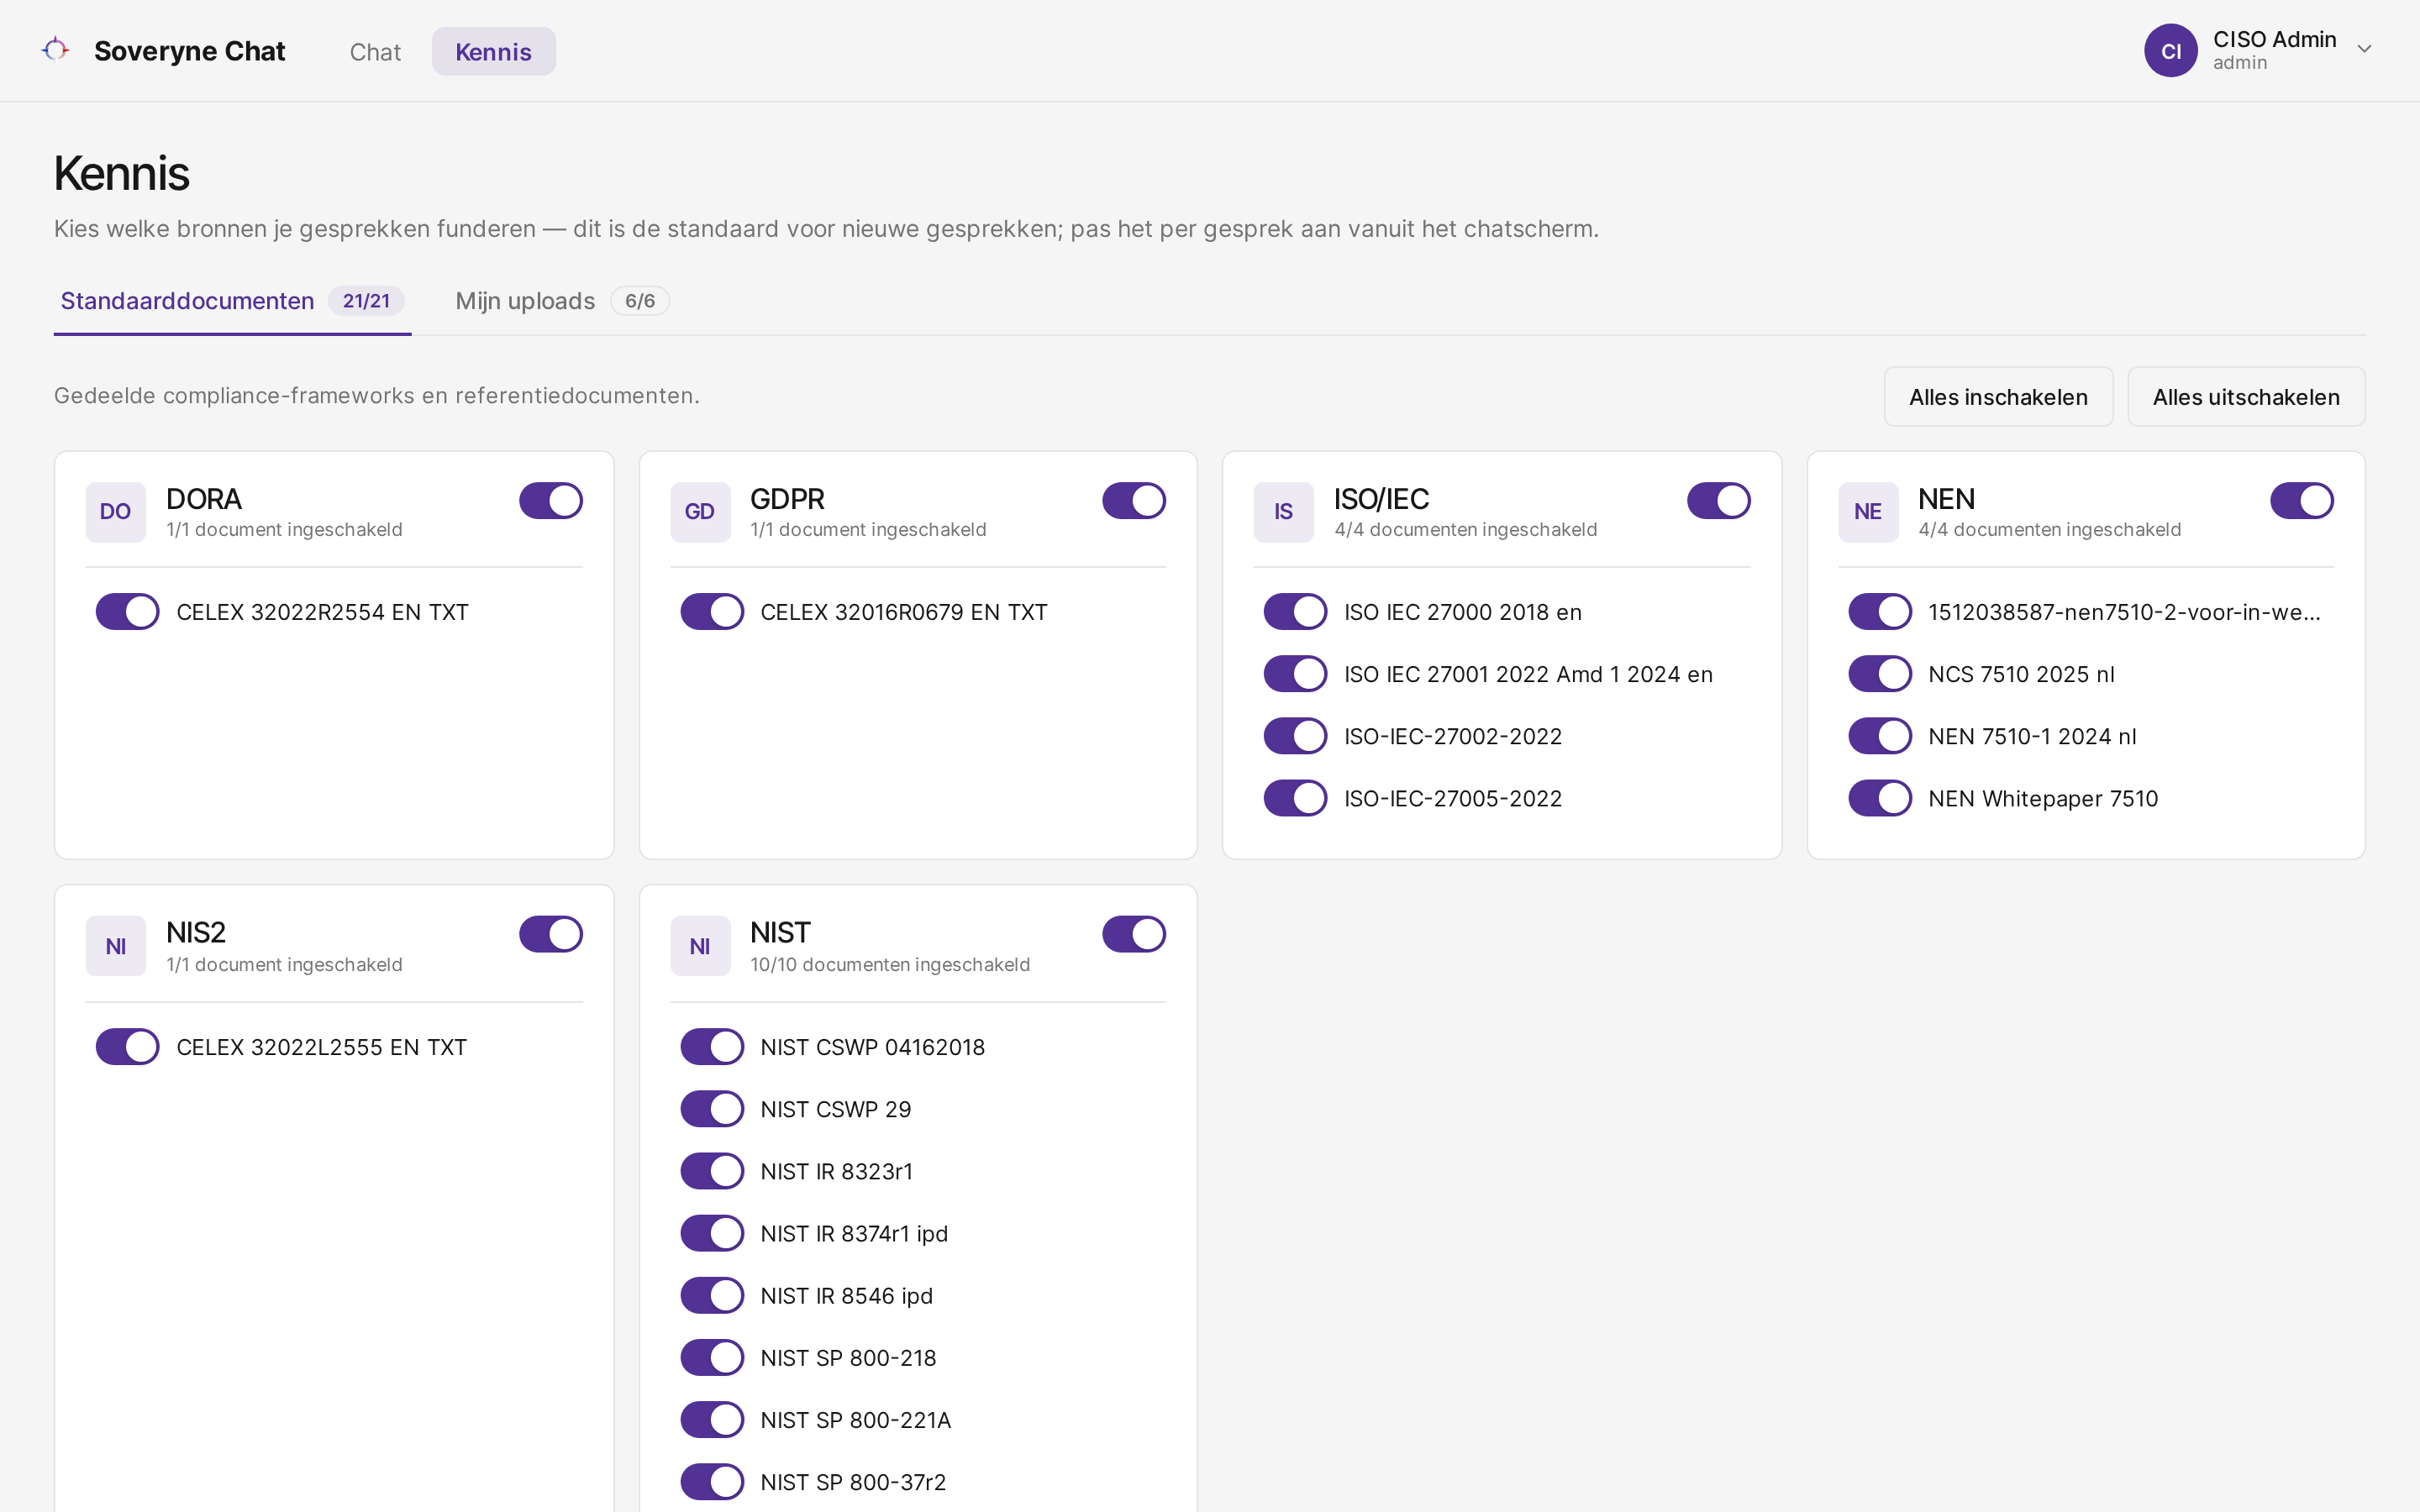Screen dimensions: 2420x1512
Task: Click the 'NCS 7510 2025 nl' label
Action: click(x=2021, y=674)
